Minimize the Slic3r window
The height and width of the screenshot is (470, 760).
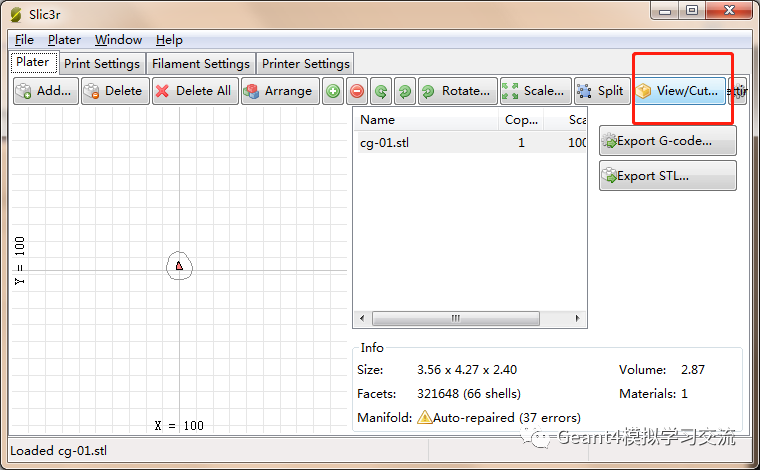(x=665, y=11)
